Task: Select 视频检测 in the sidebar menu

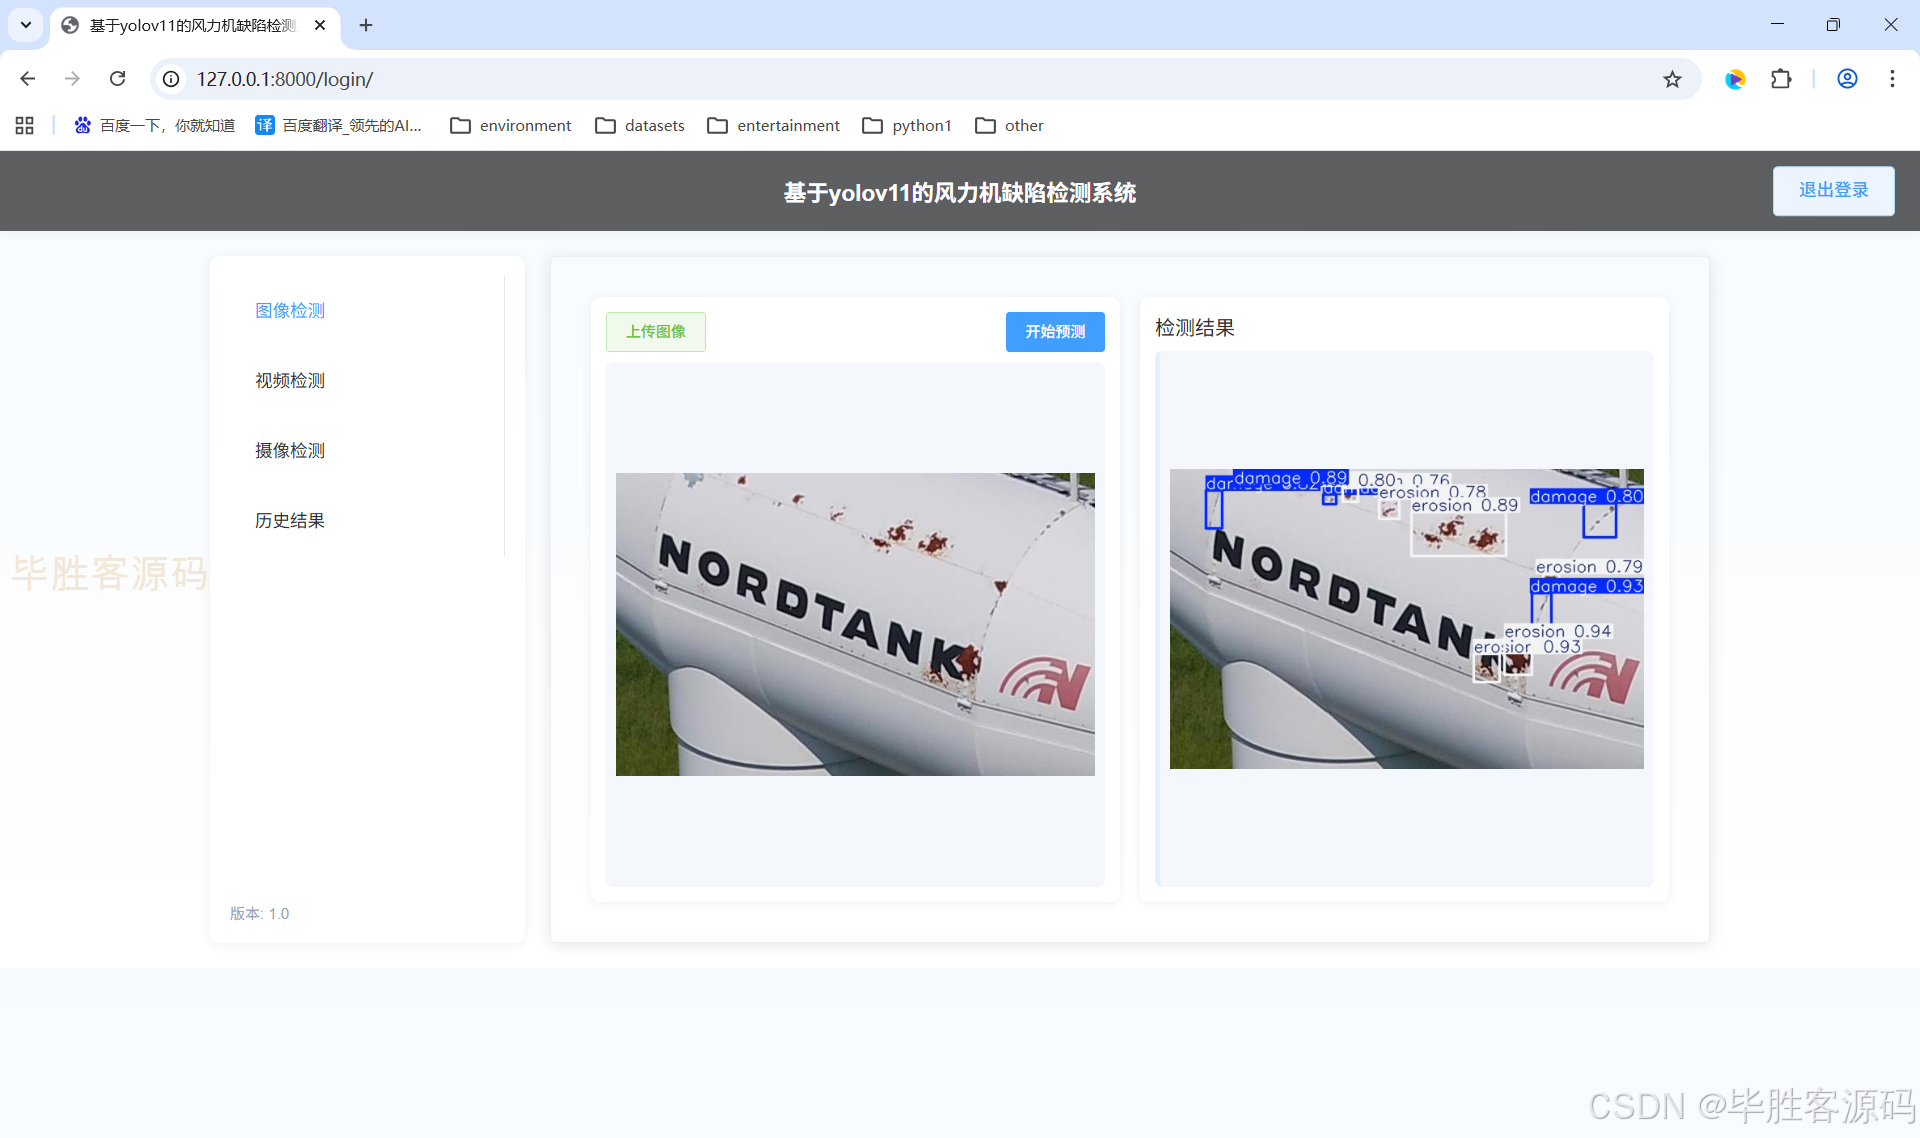Action: [290, 381]
